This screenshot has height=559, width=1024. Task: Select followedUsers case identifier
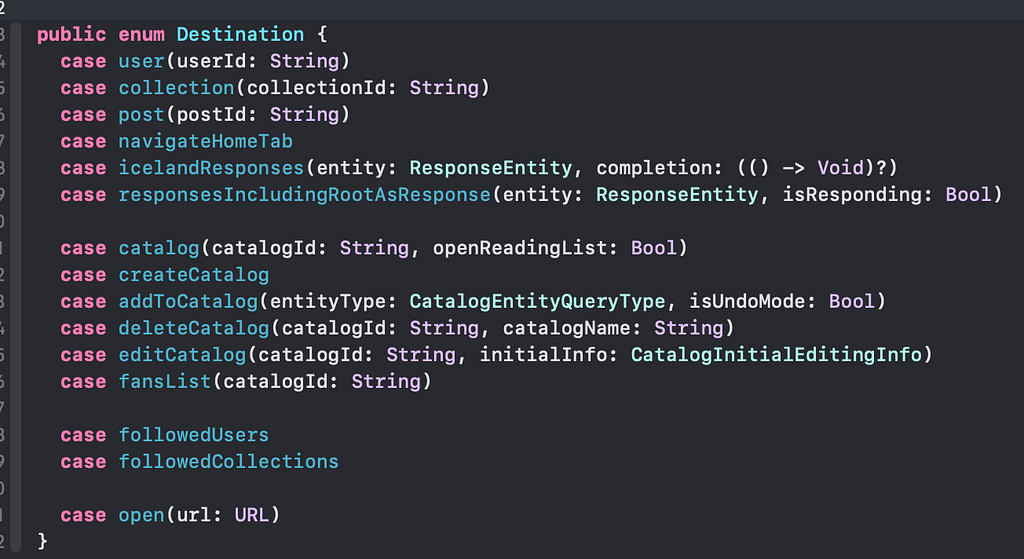(x=193, y=435)
